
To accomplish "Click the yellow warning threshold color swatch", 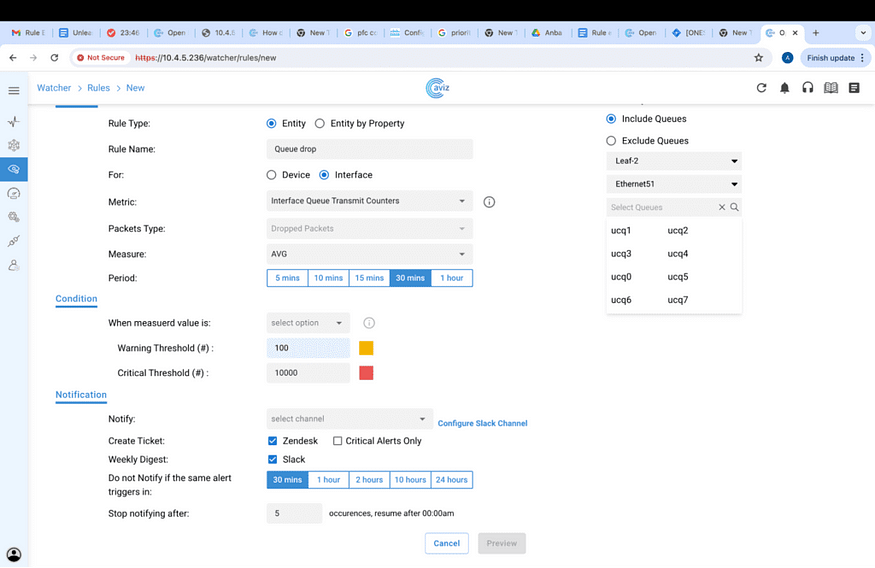I will [366, 348].
